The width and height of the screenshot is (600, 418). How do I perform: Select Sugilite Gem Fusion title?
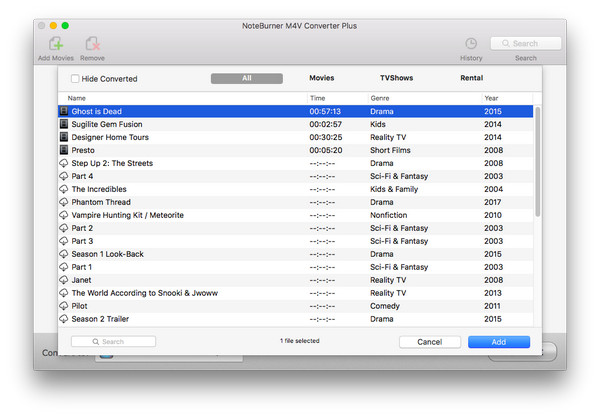(107, 124)
